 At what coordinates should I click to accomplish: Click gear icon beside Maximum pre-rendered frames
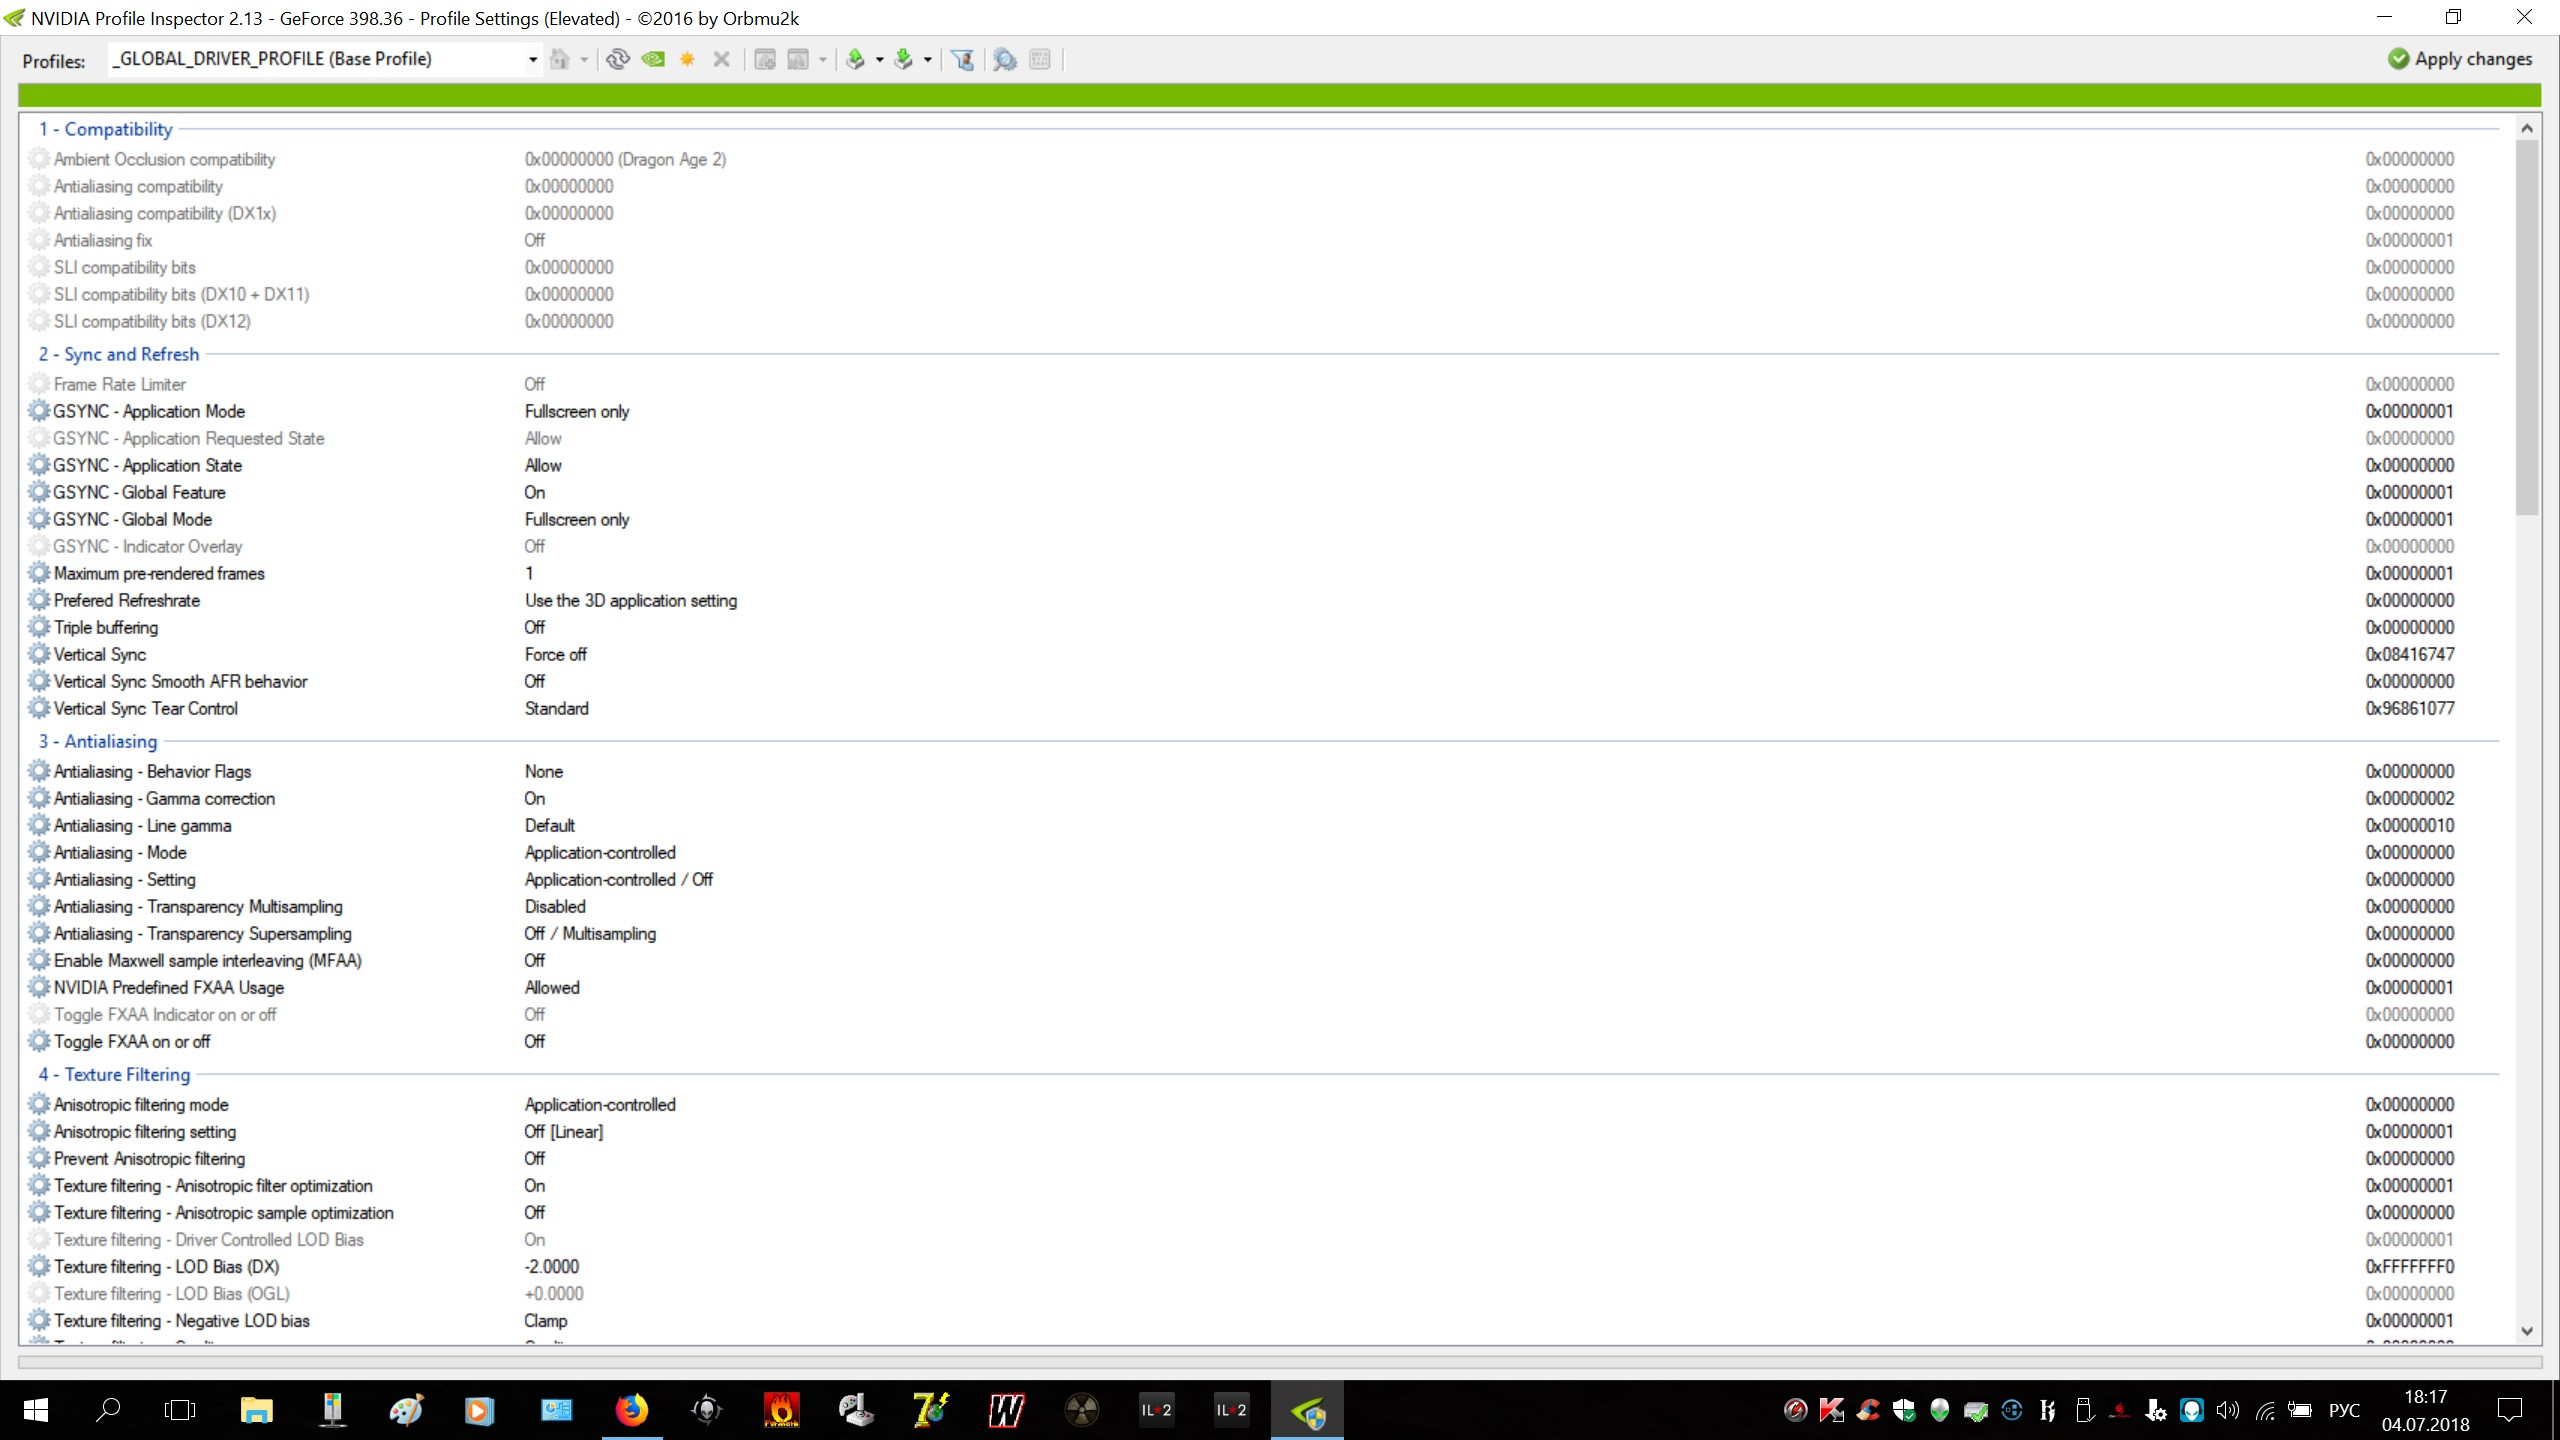(x=39, y=573)
